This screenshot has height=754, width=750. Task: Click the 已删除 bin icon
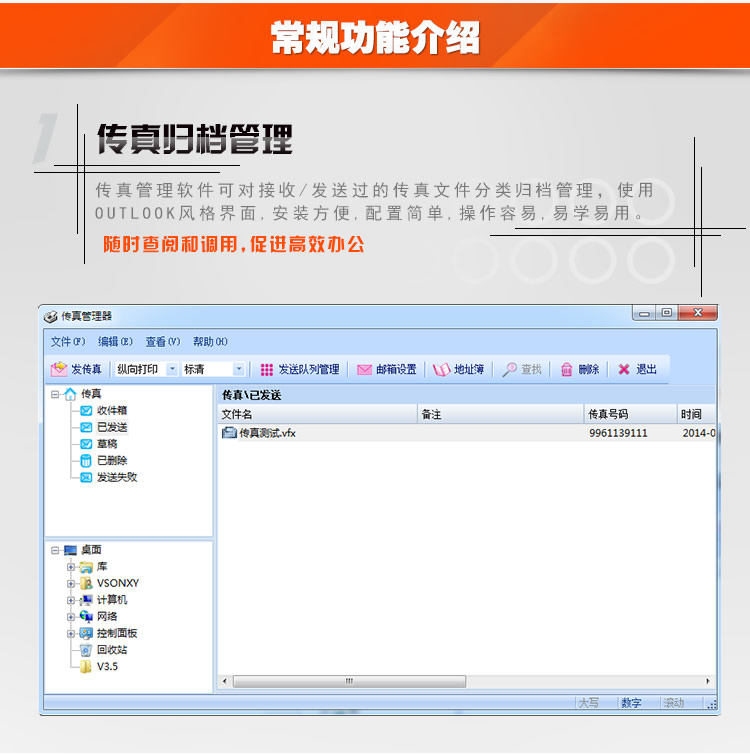pos(86,460)
